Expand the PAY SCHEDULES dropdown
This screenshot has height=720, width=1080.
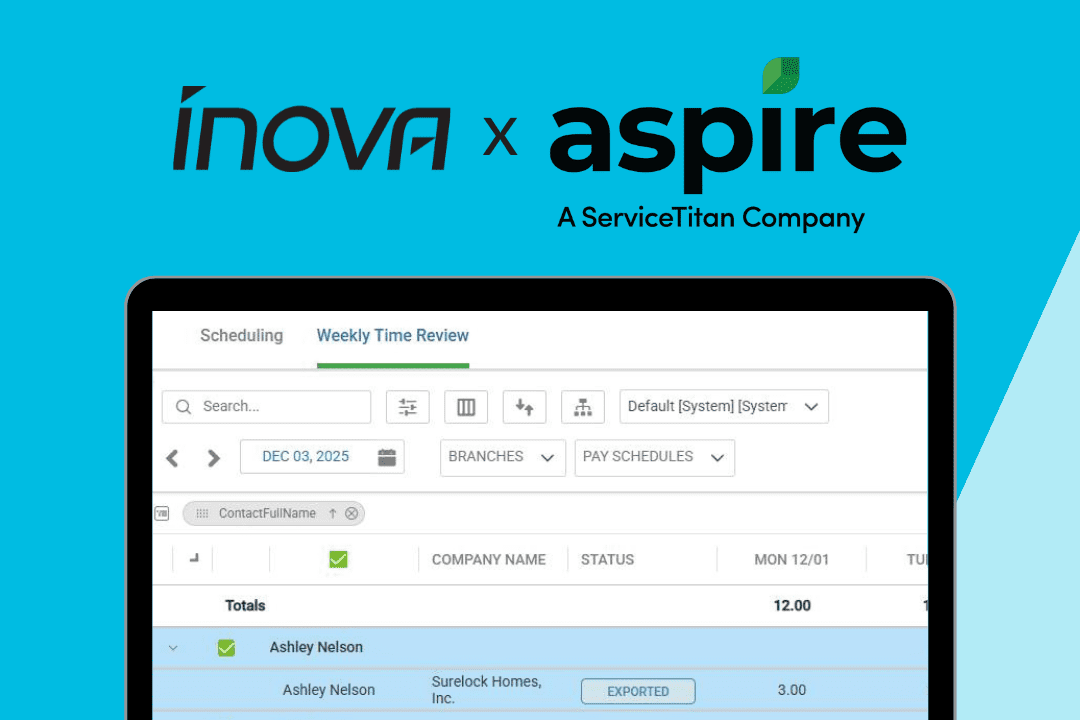click(654, 457)
